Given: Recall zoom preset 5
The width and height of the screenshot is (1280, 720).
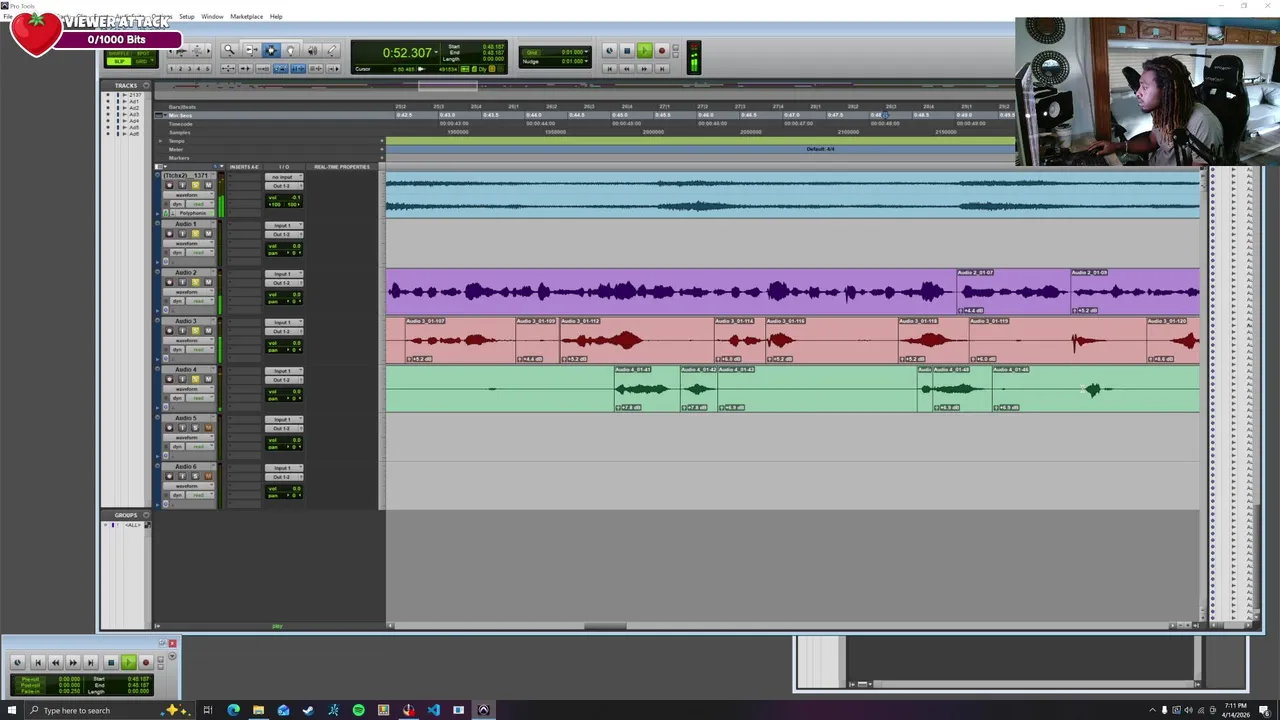Looking at the screenshot, I should (207, 69).
